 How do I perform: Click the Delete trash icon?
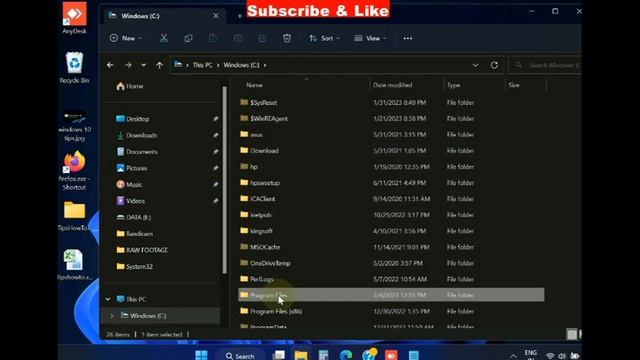click(x=287, y=38)
